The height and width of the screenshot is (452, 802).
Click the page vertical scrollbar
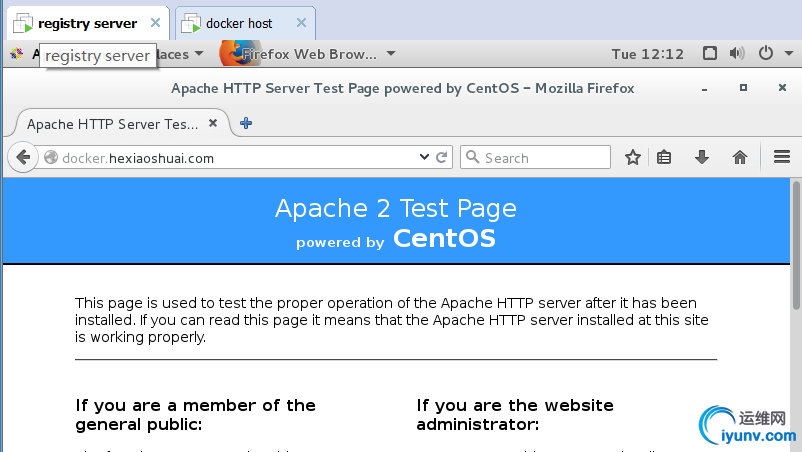[796, 244]
